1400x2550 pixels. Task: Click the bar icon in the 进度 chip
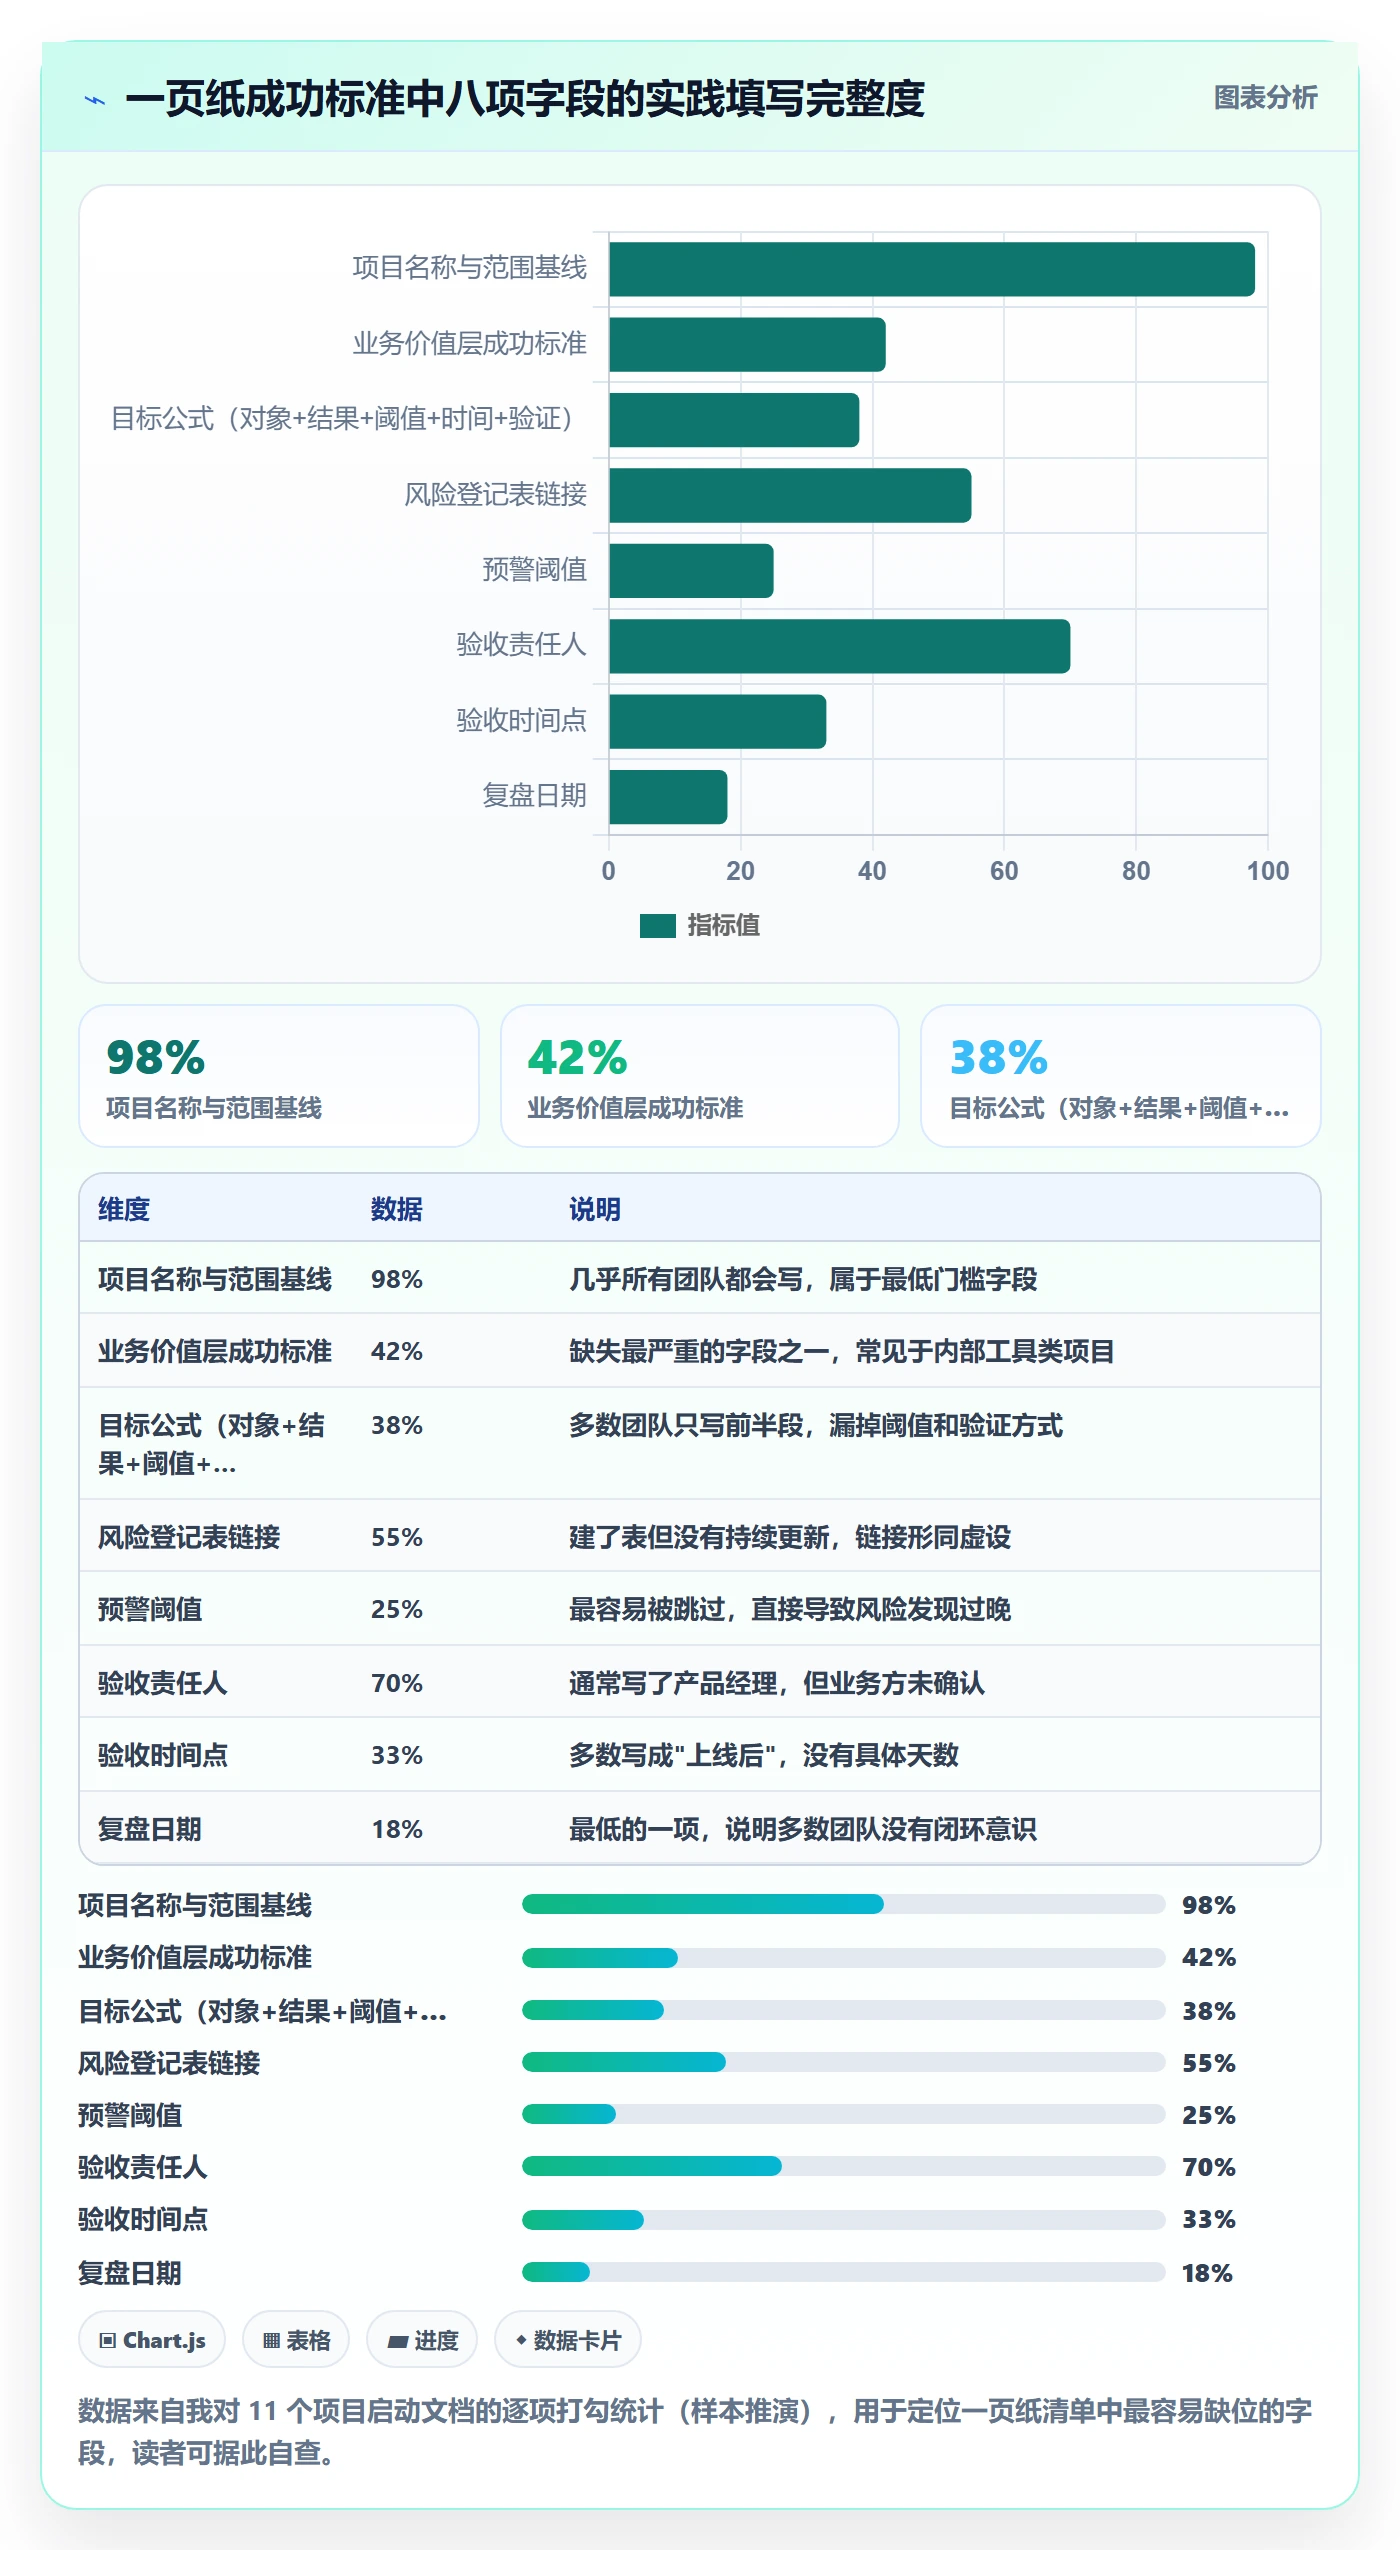coord(398,2341)
